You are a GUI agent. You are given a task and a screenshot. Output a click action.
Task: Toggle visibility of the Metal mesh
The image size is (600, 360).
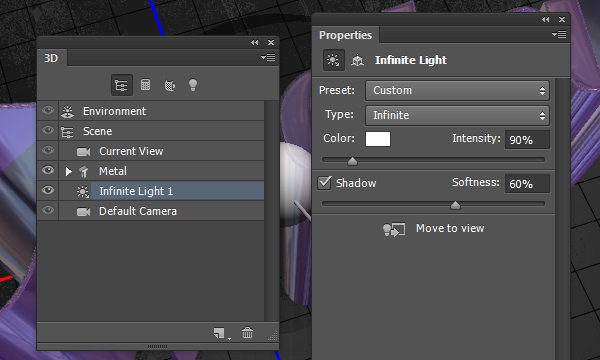click(48, 170)
